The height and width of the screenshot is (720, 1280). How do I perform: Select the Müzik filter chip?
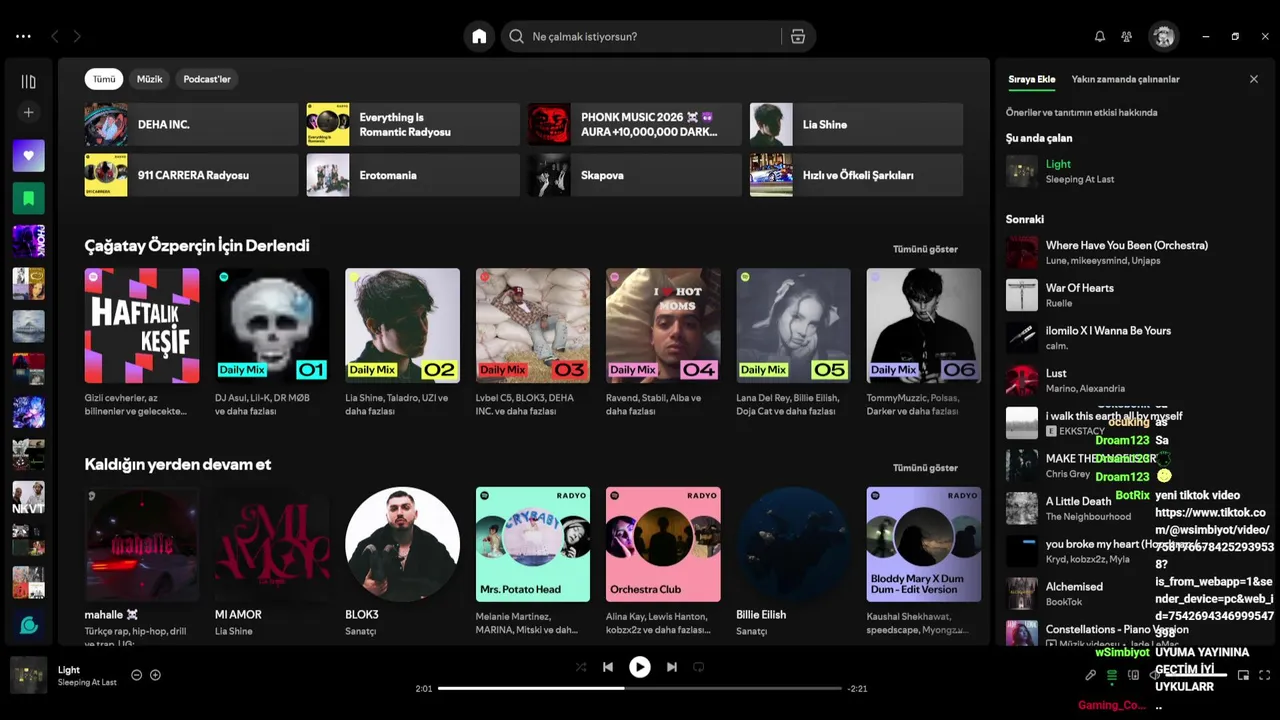click(150, 79)
